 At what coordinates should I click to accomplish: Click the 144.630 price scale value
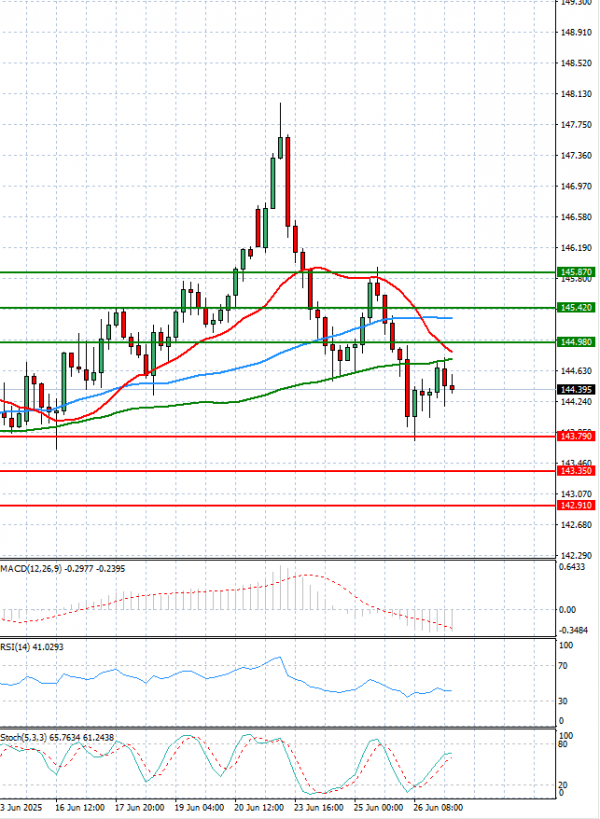click(x=576, y=371)
